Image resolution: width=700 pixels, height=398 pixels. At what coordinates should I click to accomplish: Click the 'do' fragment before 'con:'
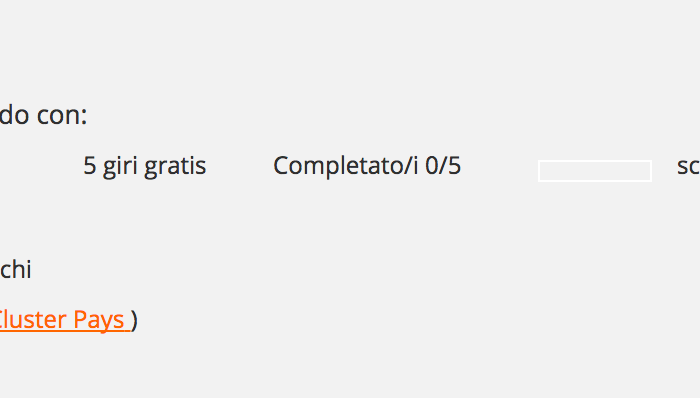coord(14,115)
